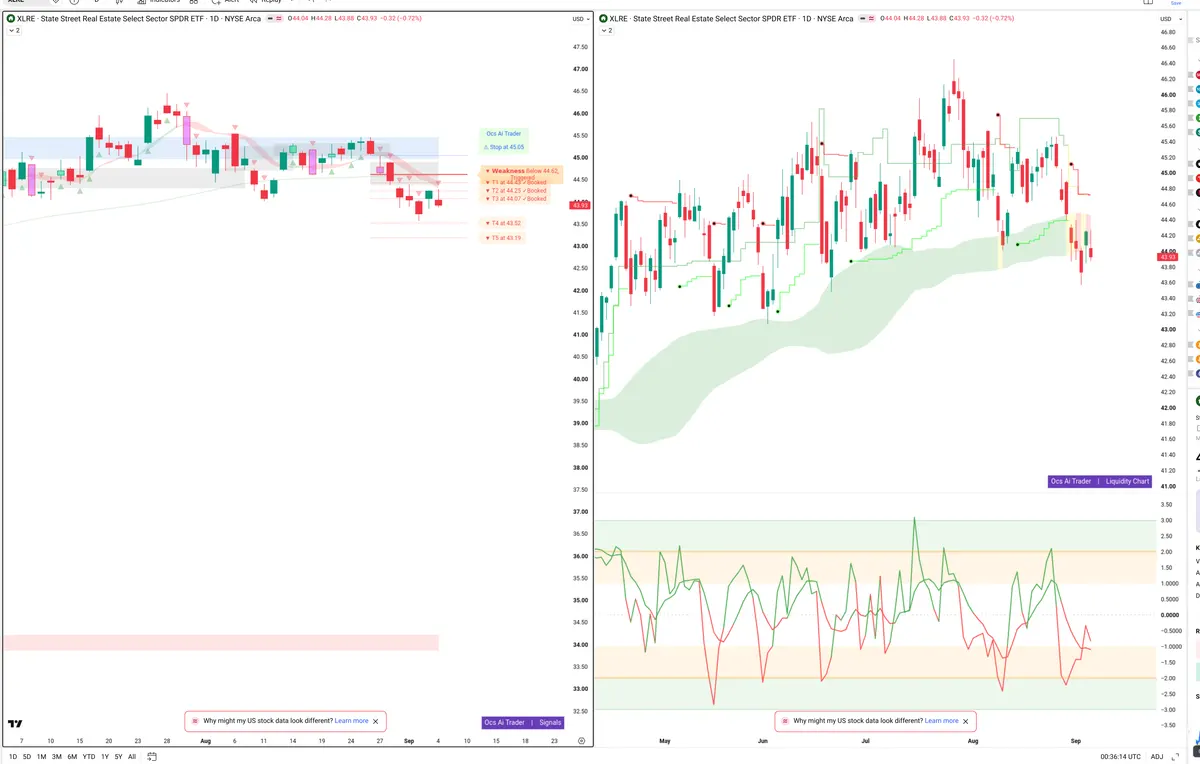Click the 'Stop at 45.05' label
The width and height of the screenshot is (1200, 764).
click(x=504, y=147)
